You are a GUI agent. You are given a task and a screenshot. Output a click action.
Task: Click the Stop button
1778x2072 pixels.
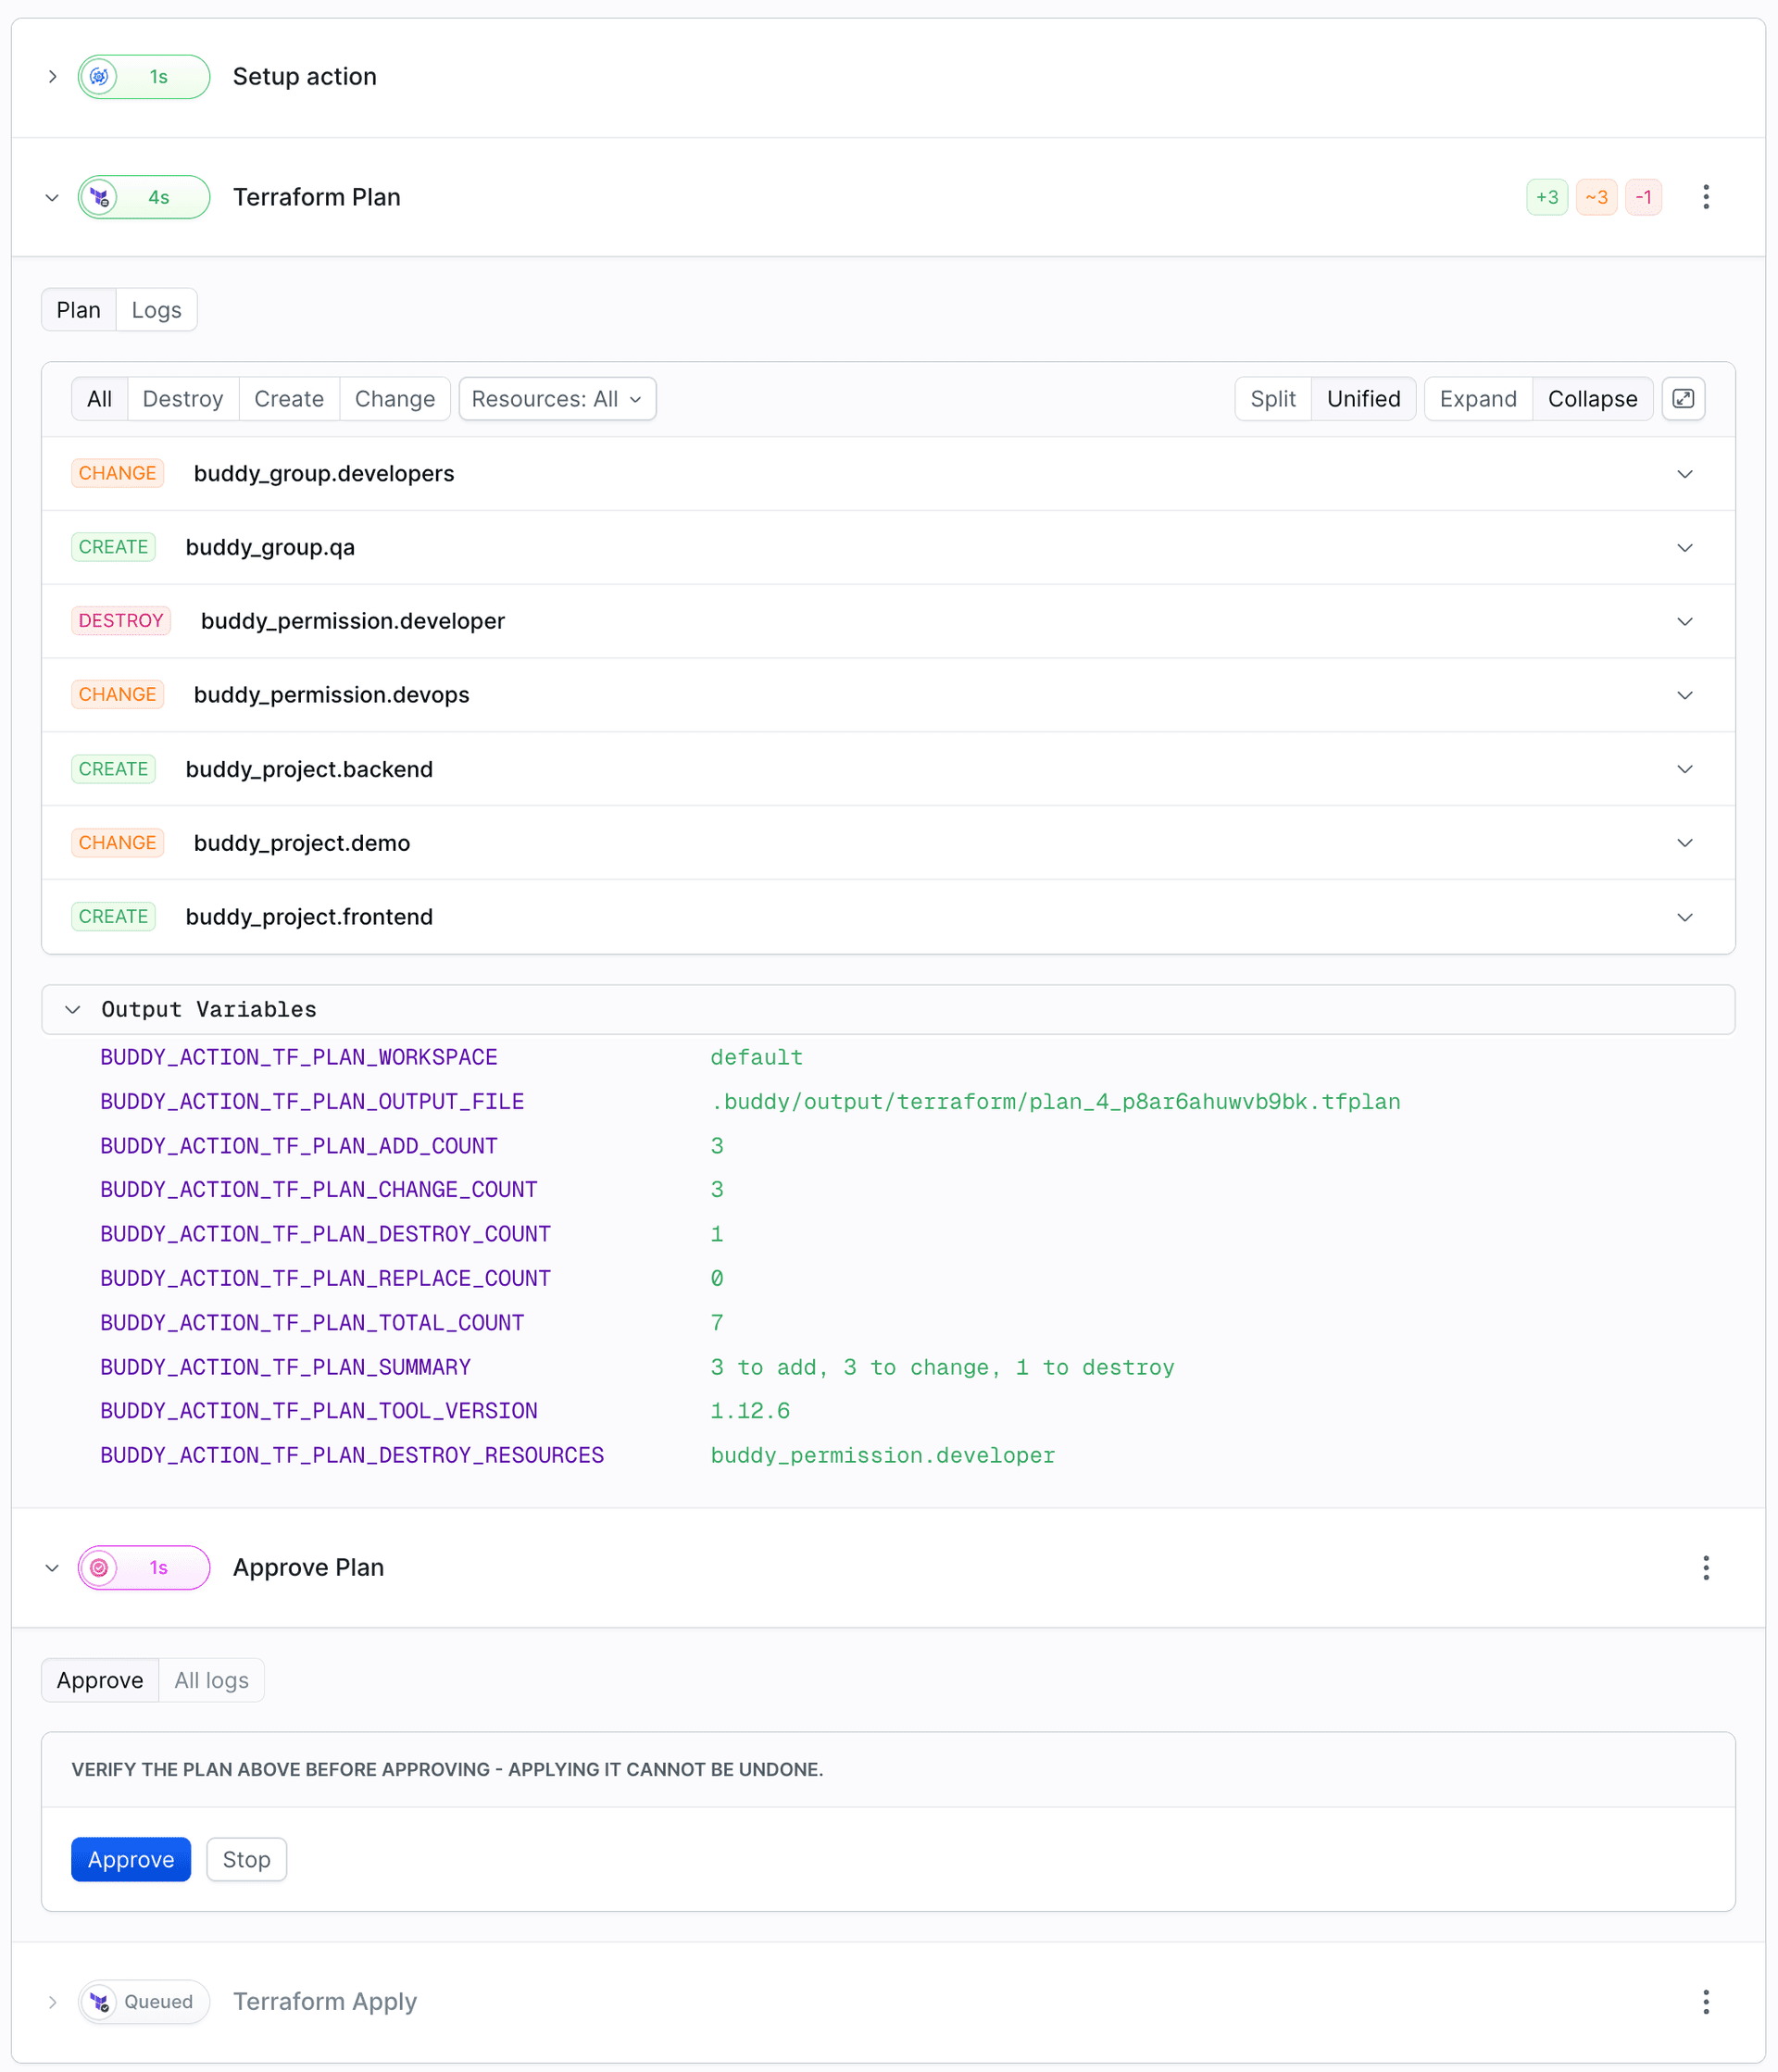click(x=246, y=1859)
